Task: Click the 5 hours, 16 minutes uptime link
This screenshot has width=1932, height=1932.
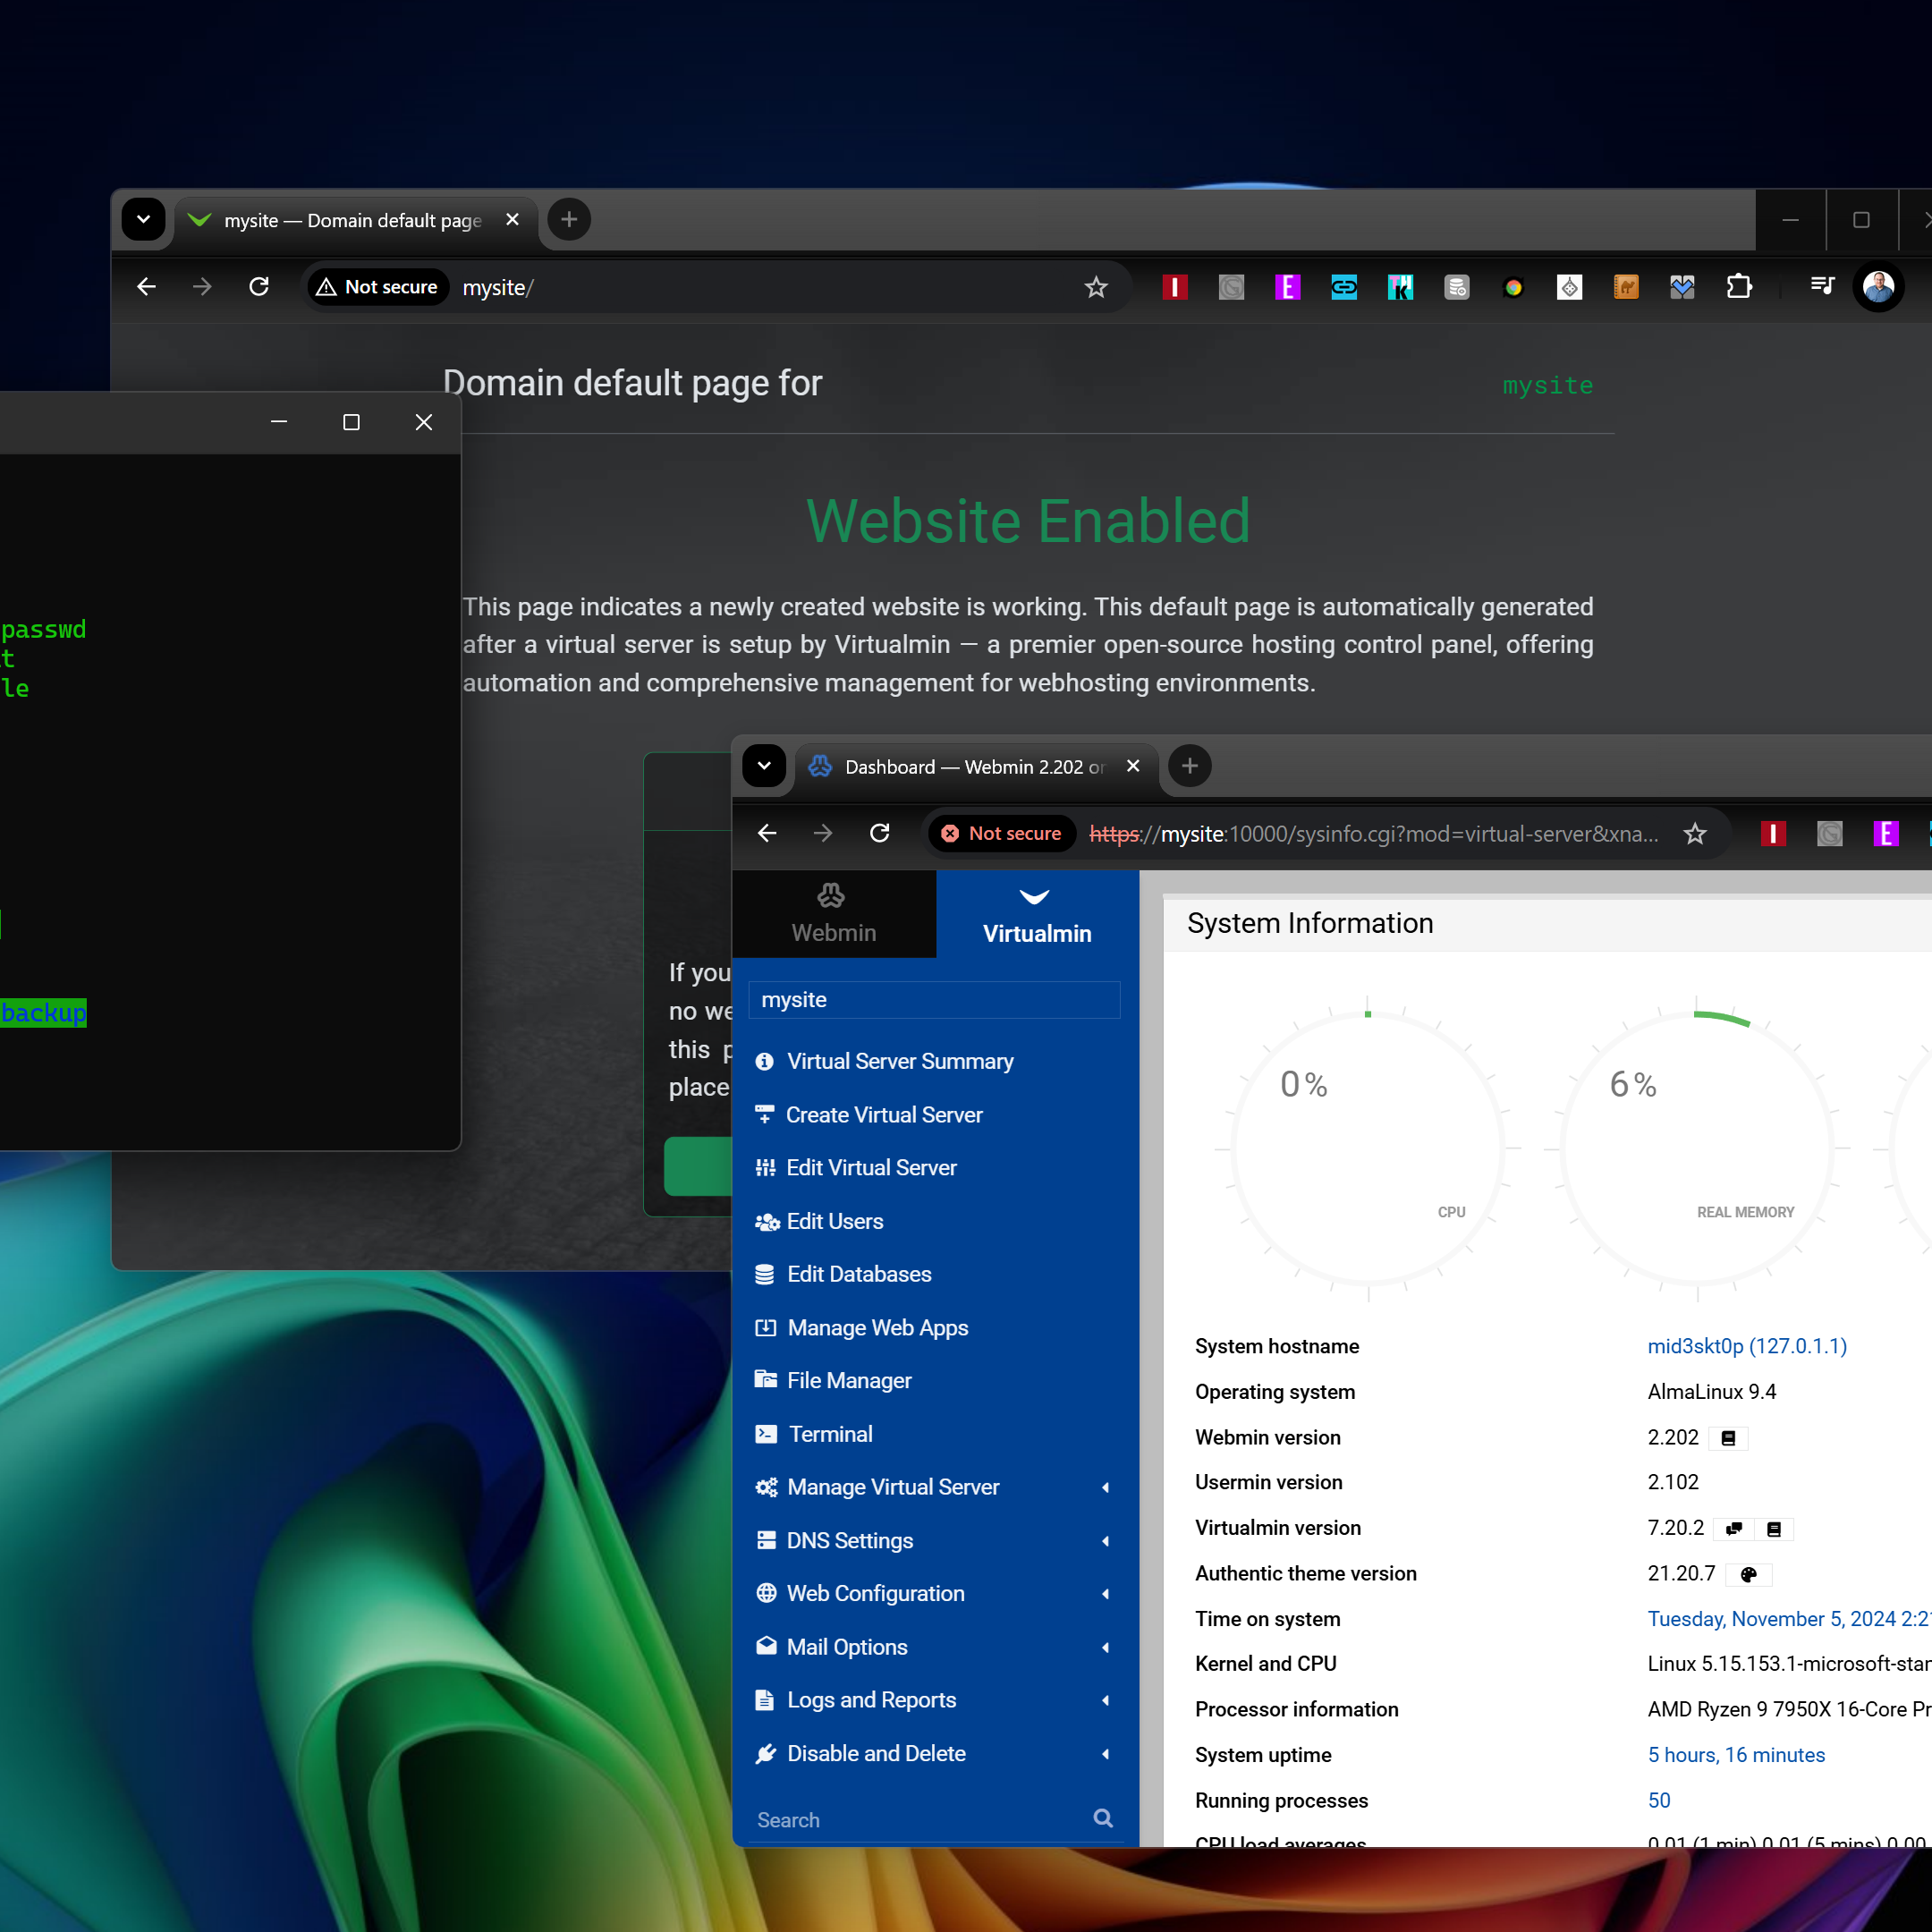Action: coord(1736,1755)
